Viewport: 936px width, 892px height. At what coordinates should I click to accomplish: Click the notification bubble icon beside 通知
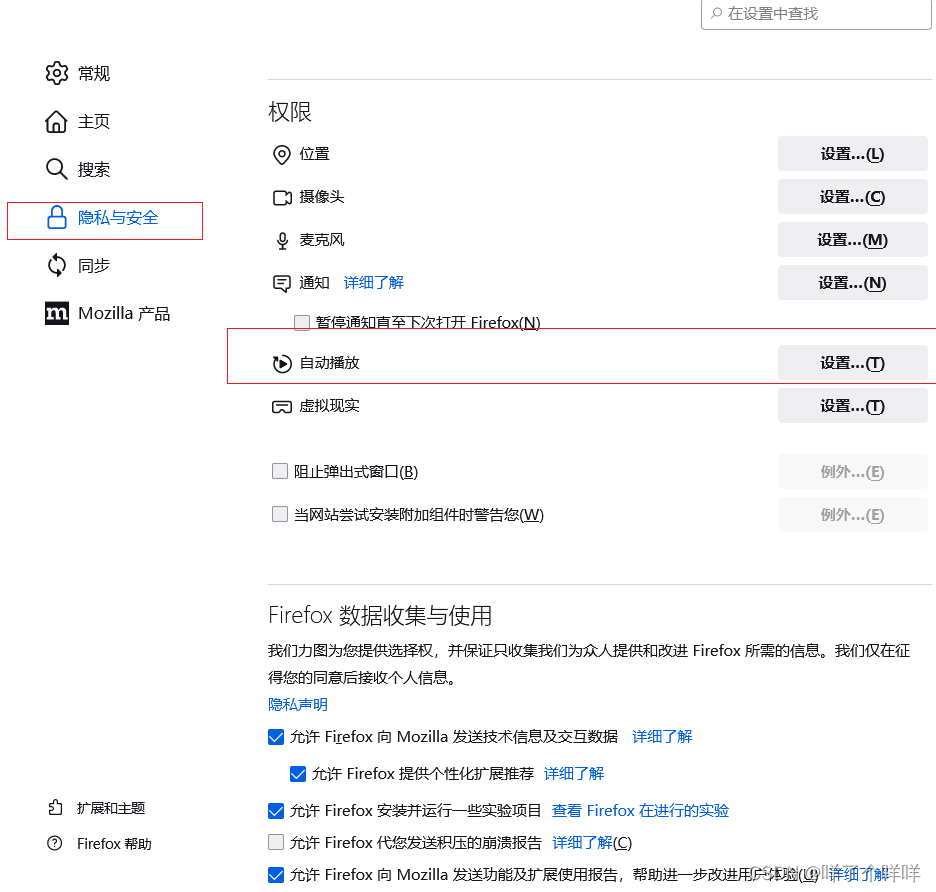[x=282, y=283]
